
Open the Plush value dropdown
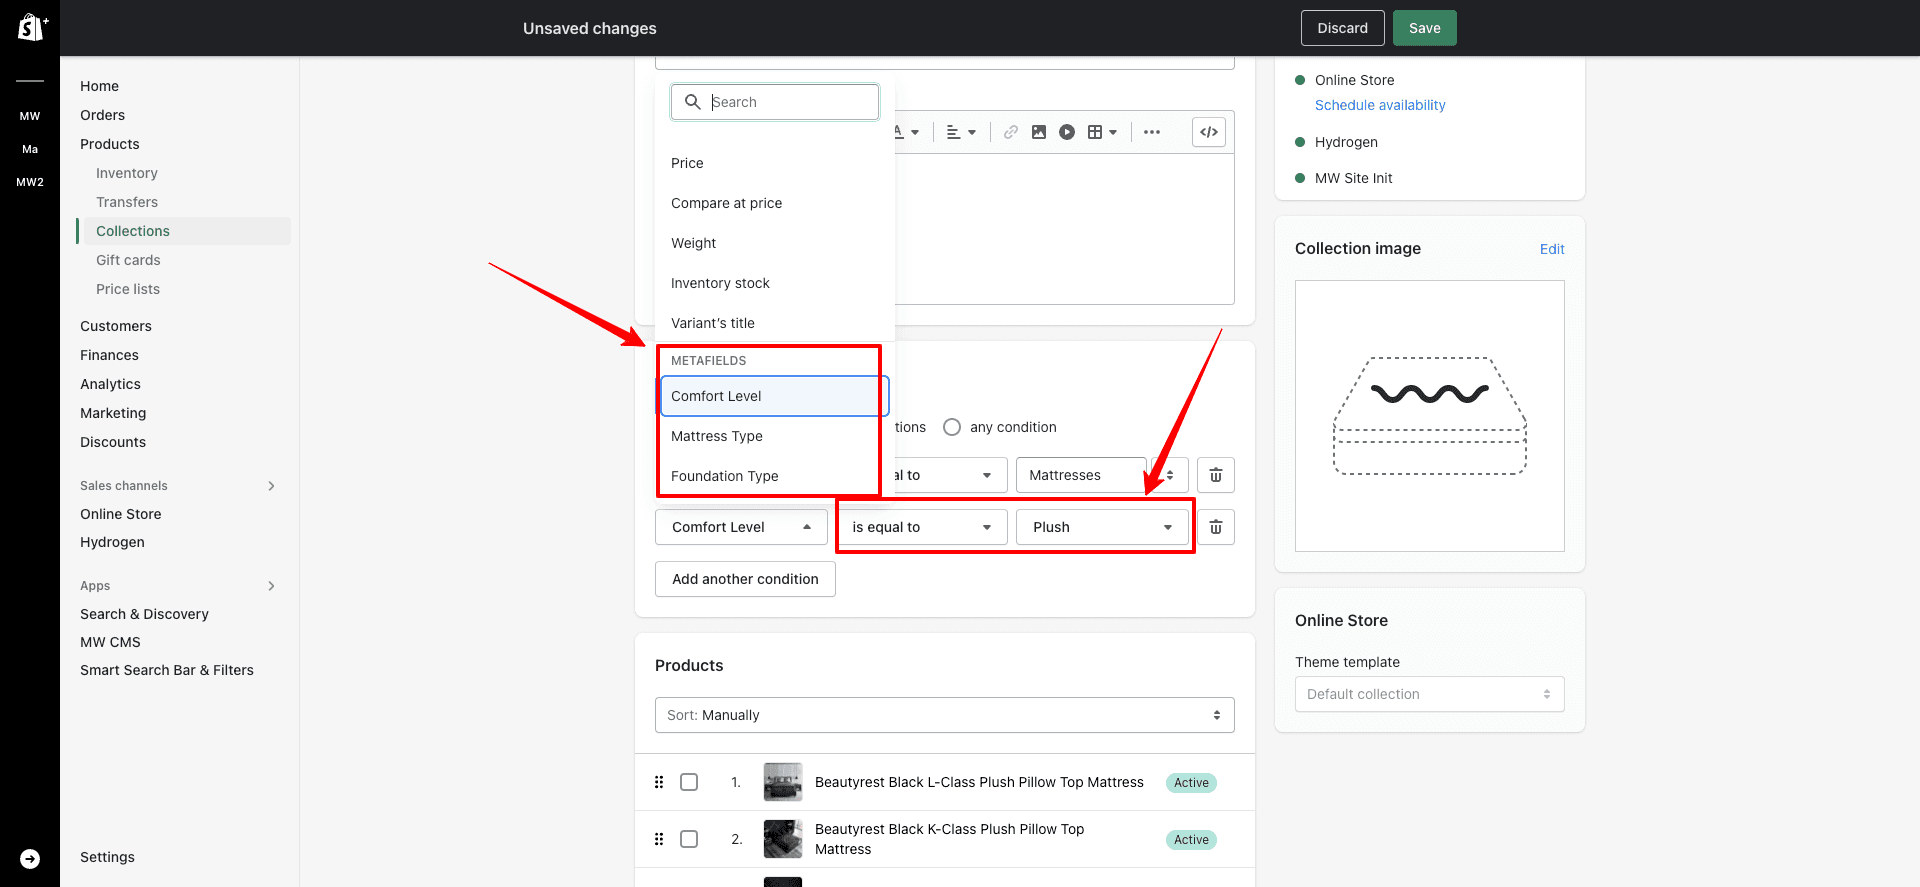click(x=1102, y=527)
